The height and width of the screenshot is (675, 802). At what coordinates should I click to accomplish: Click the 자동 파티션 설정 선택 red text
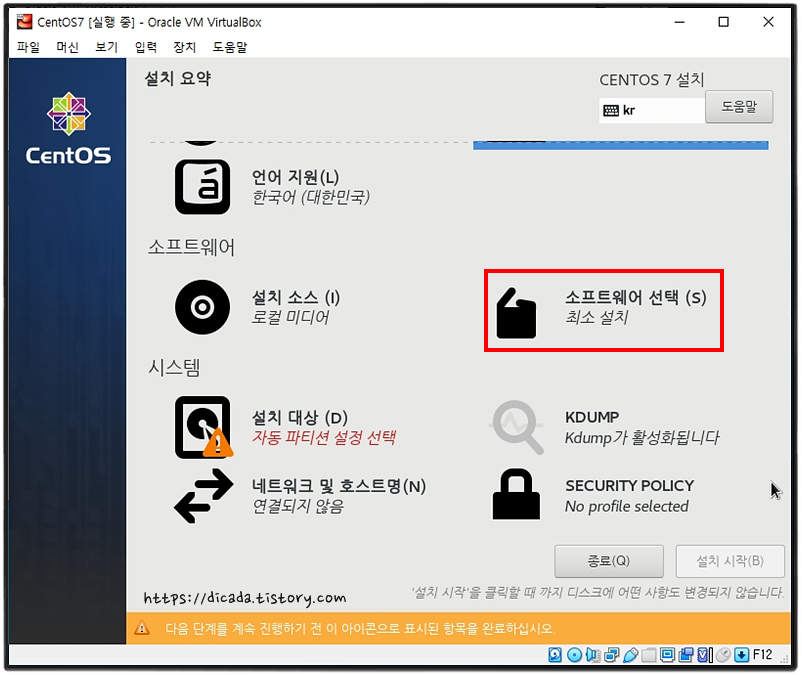point(324,438)
